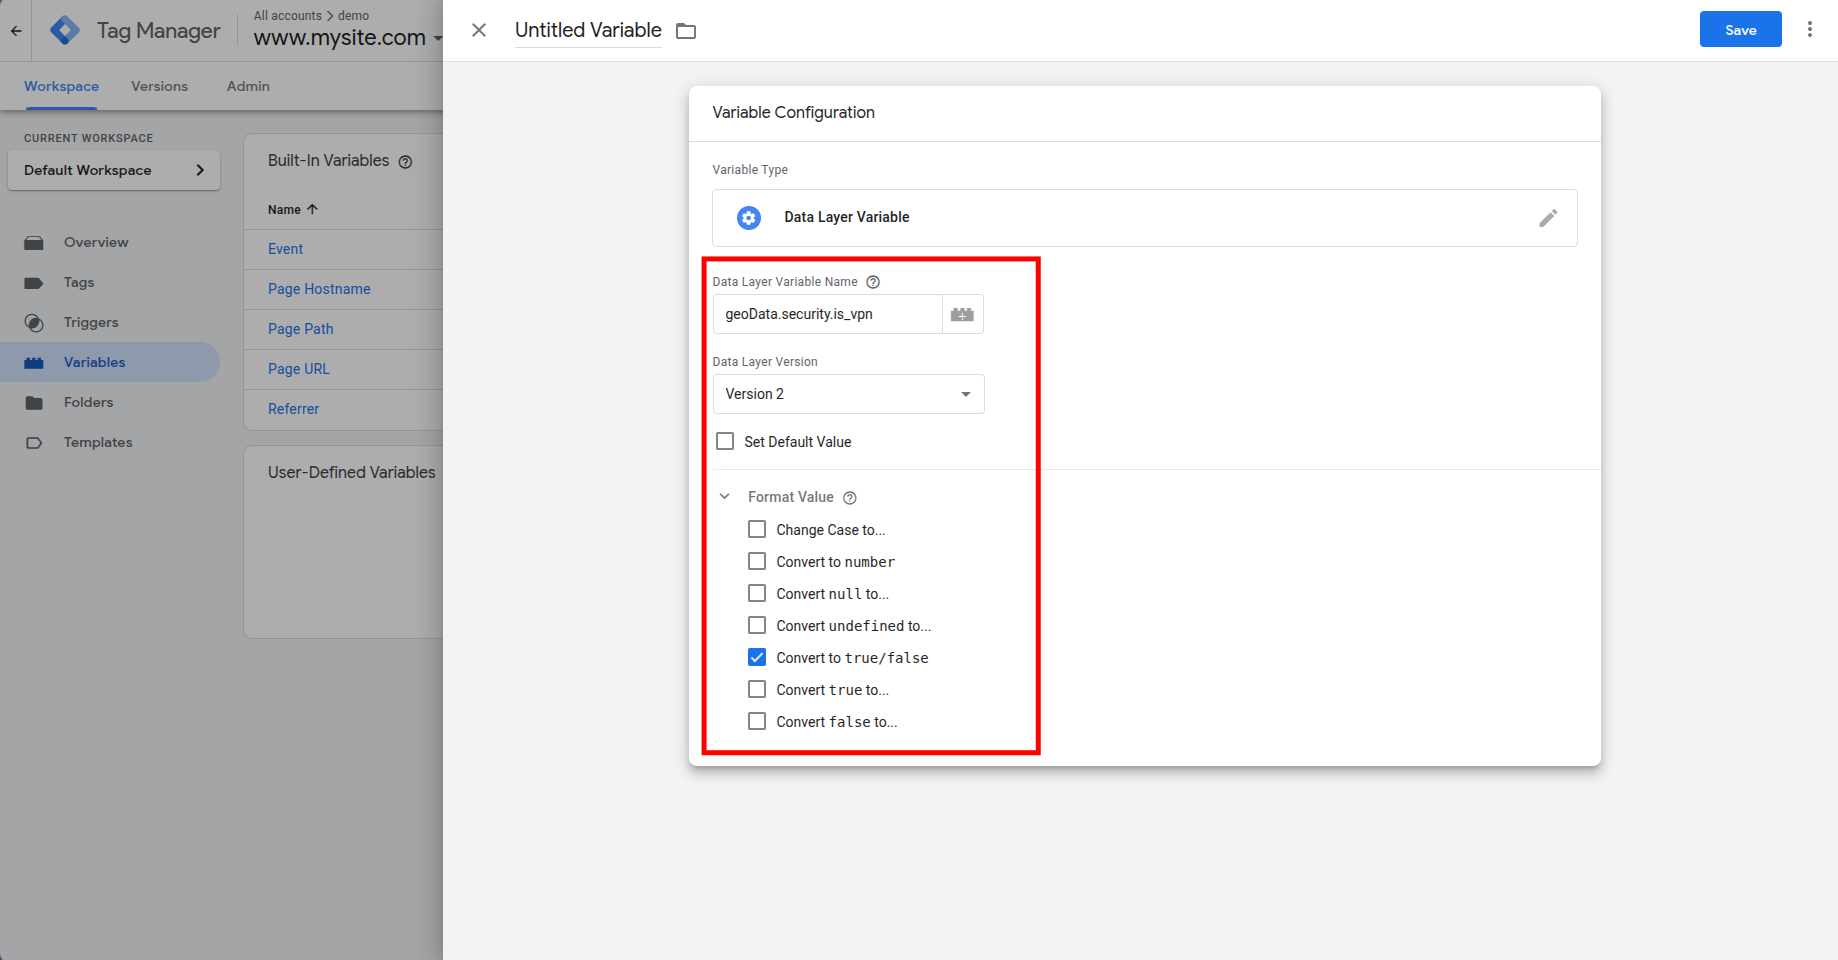Open the Page Path variable
1838x960 pixels.
coord(300,329)
